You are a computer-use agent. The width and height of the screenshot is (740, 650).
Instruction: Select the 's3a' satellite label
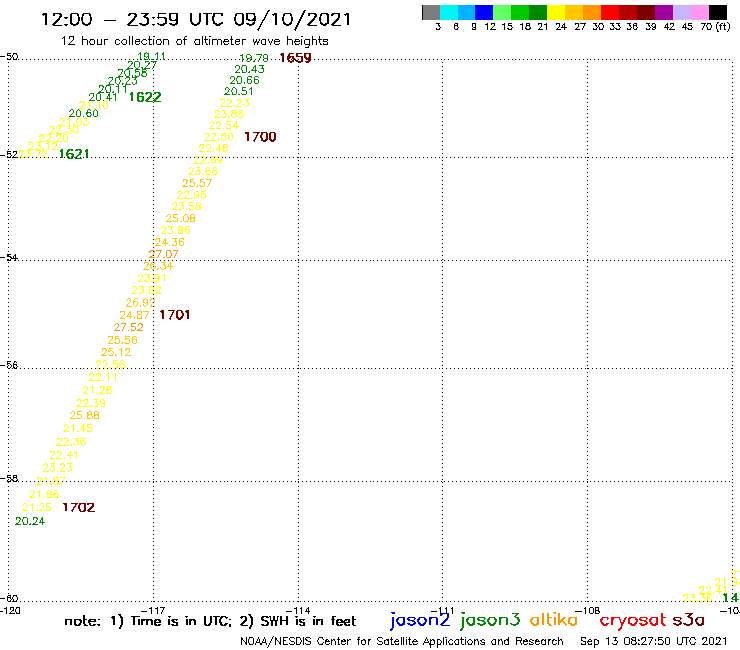pyautogui.click(x=689, y=620)
